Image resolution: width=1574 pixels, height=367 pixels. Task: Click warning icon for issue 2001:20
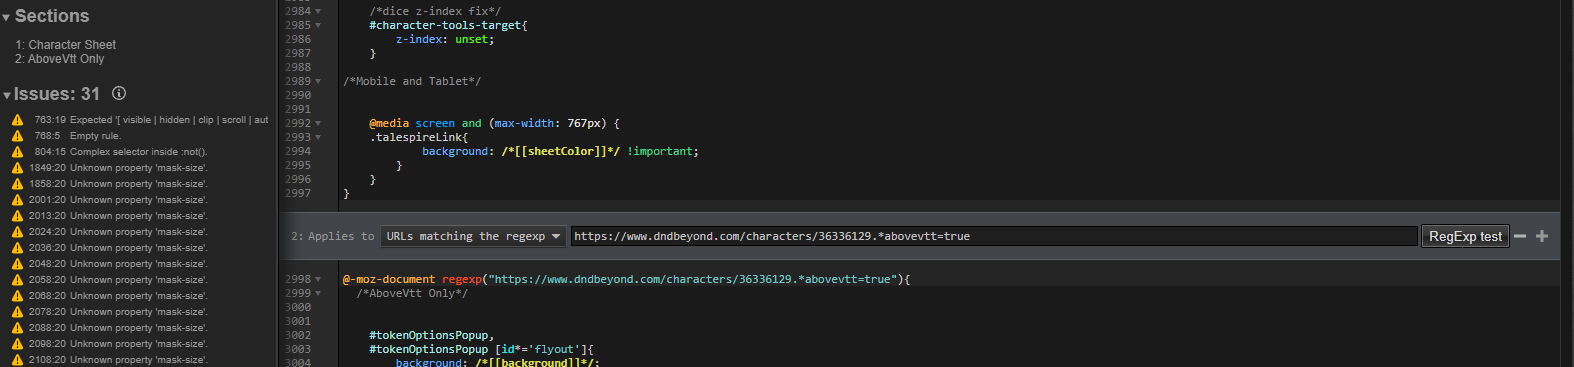(17, 200)
